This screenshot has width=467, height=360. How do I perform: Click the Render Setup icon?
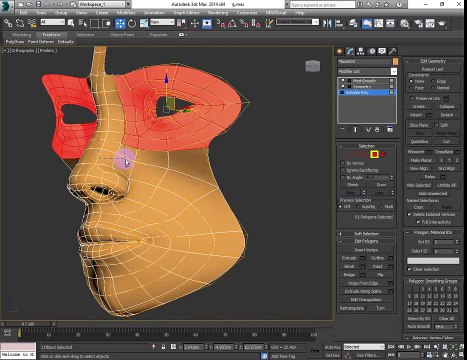pyautogui.click(x=418, y=23)
